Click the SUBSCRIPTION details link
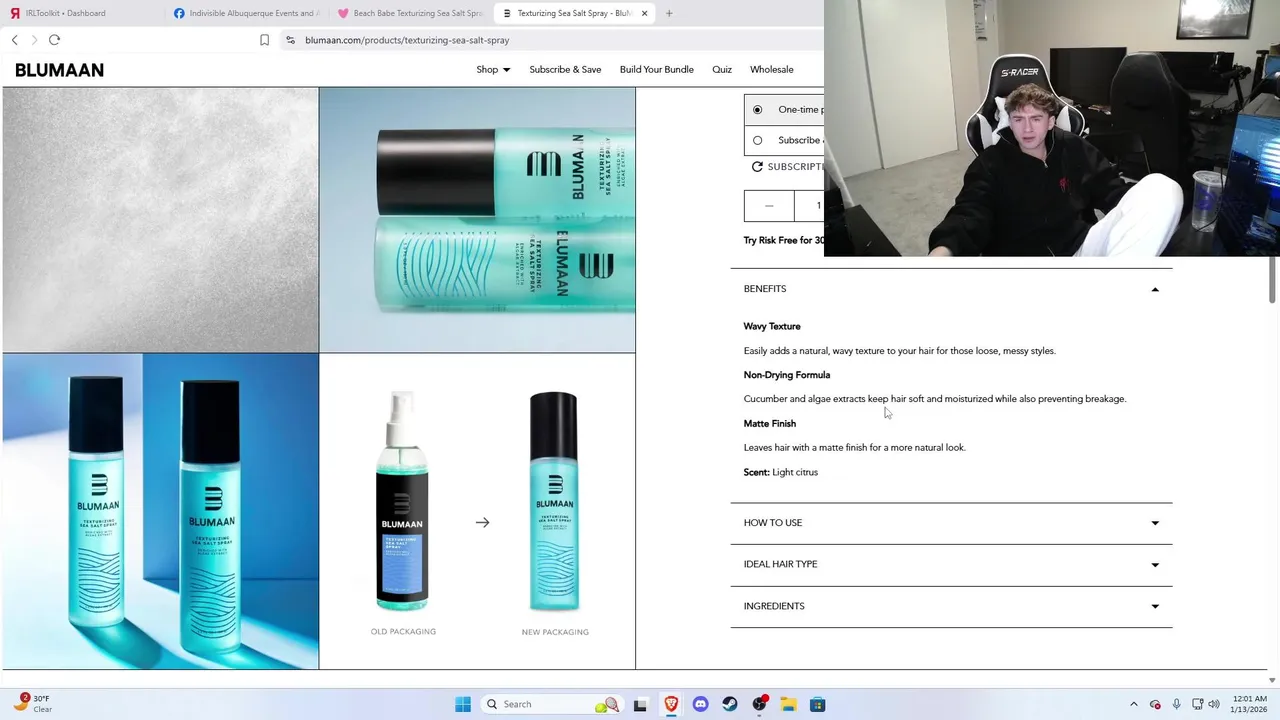 (796, 167)
